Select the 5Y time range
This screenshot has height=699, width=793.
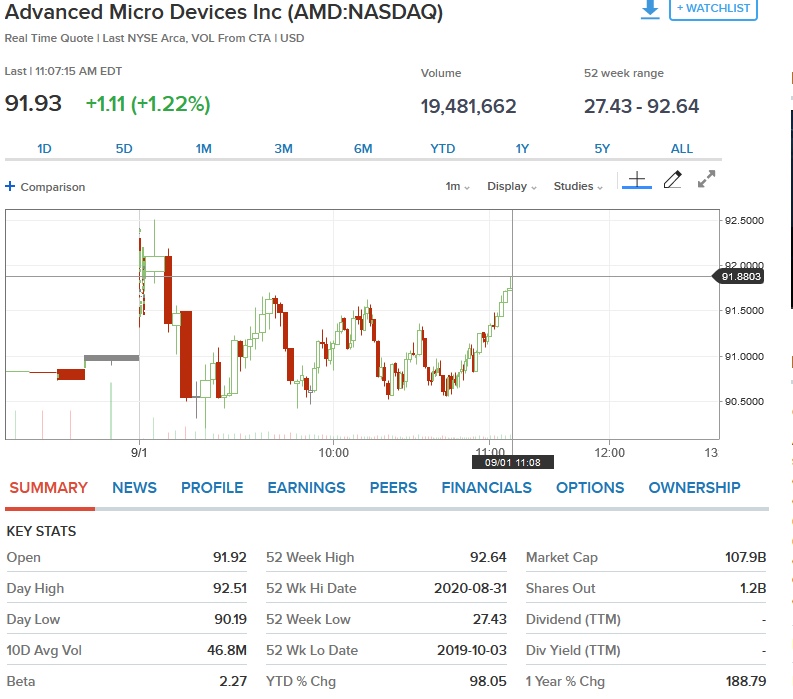pyautogui.click(x=602, y=149)
